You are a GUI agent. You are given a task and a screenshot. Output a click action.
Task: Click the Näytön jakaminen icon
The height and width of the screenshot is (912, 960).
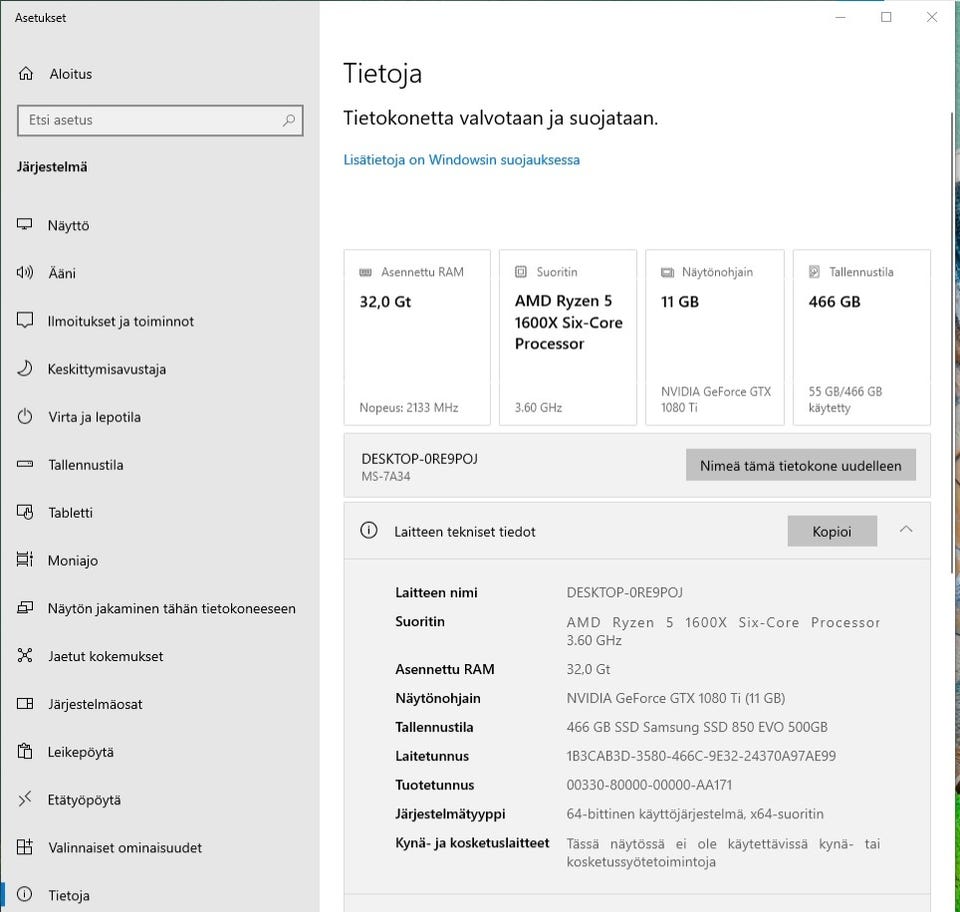24,608
